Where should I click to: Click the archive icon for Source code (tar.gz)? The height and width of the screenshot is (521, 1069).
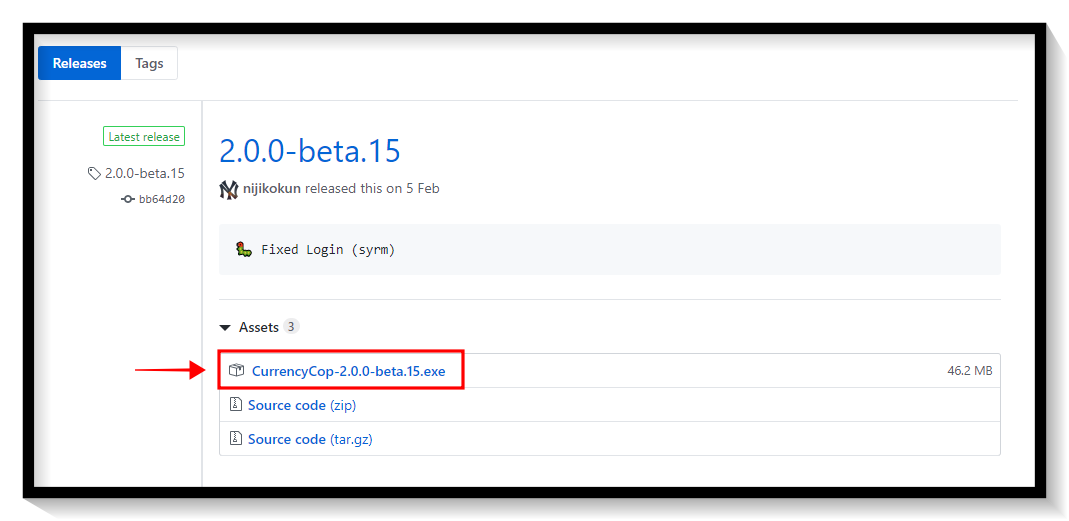pyautogui.click(x=235, y=438)
